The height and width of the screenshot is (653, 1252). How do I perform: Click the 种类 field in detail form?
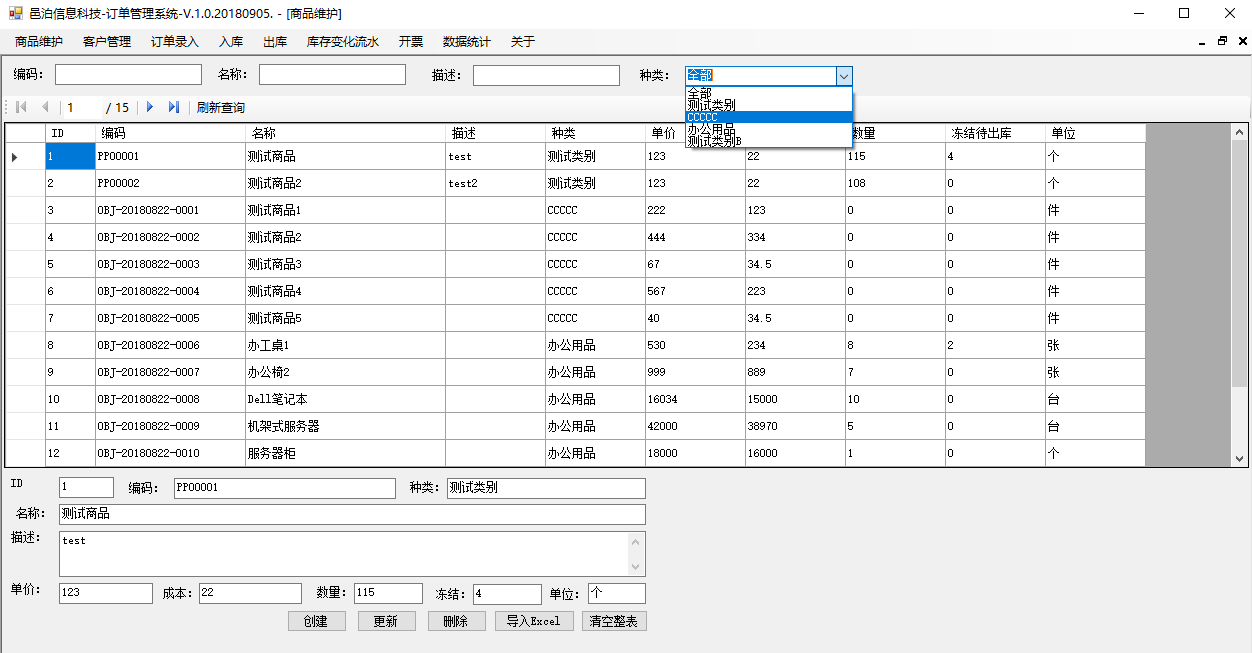click(546, 488)
